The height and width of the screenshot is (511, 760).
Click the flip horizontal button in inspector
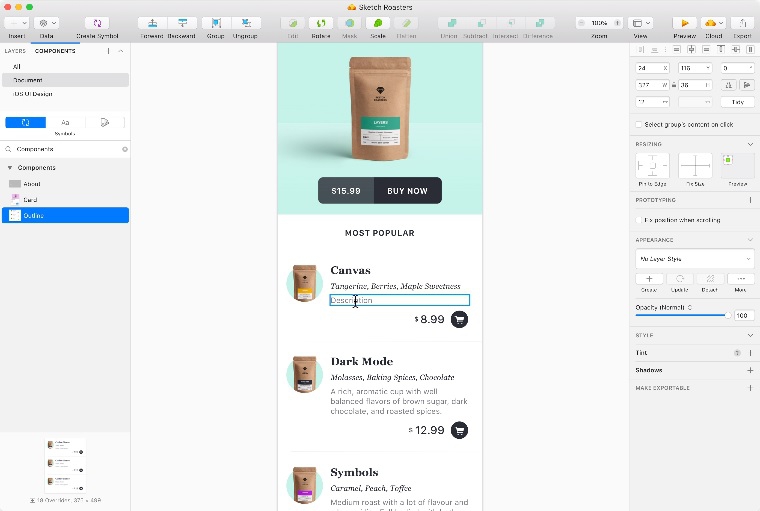(728, 85)
